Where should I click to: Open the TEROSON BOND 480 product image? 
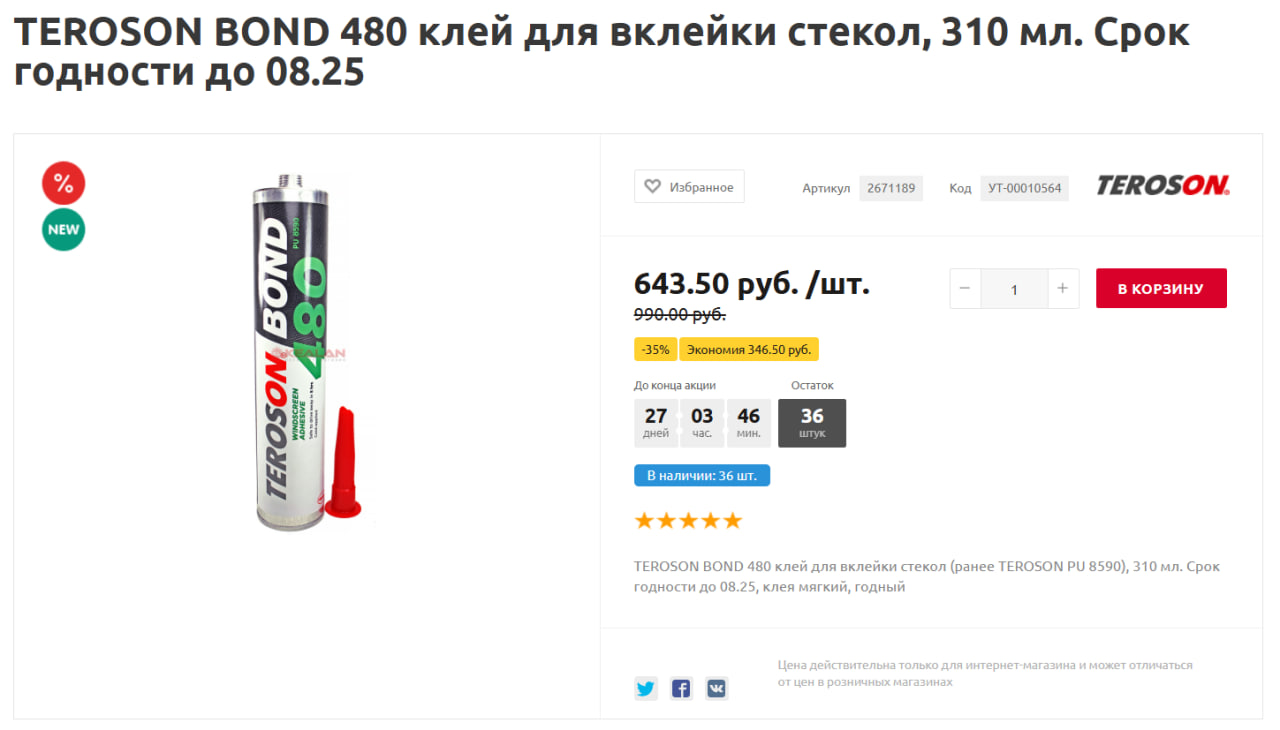(301, 350)
